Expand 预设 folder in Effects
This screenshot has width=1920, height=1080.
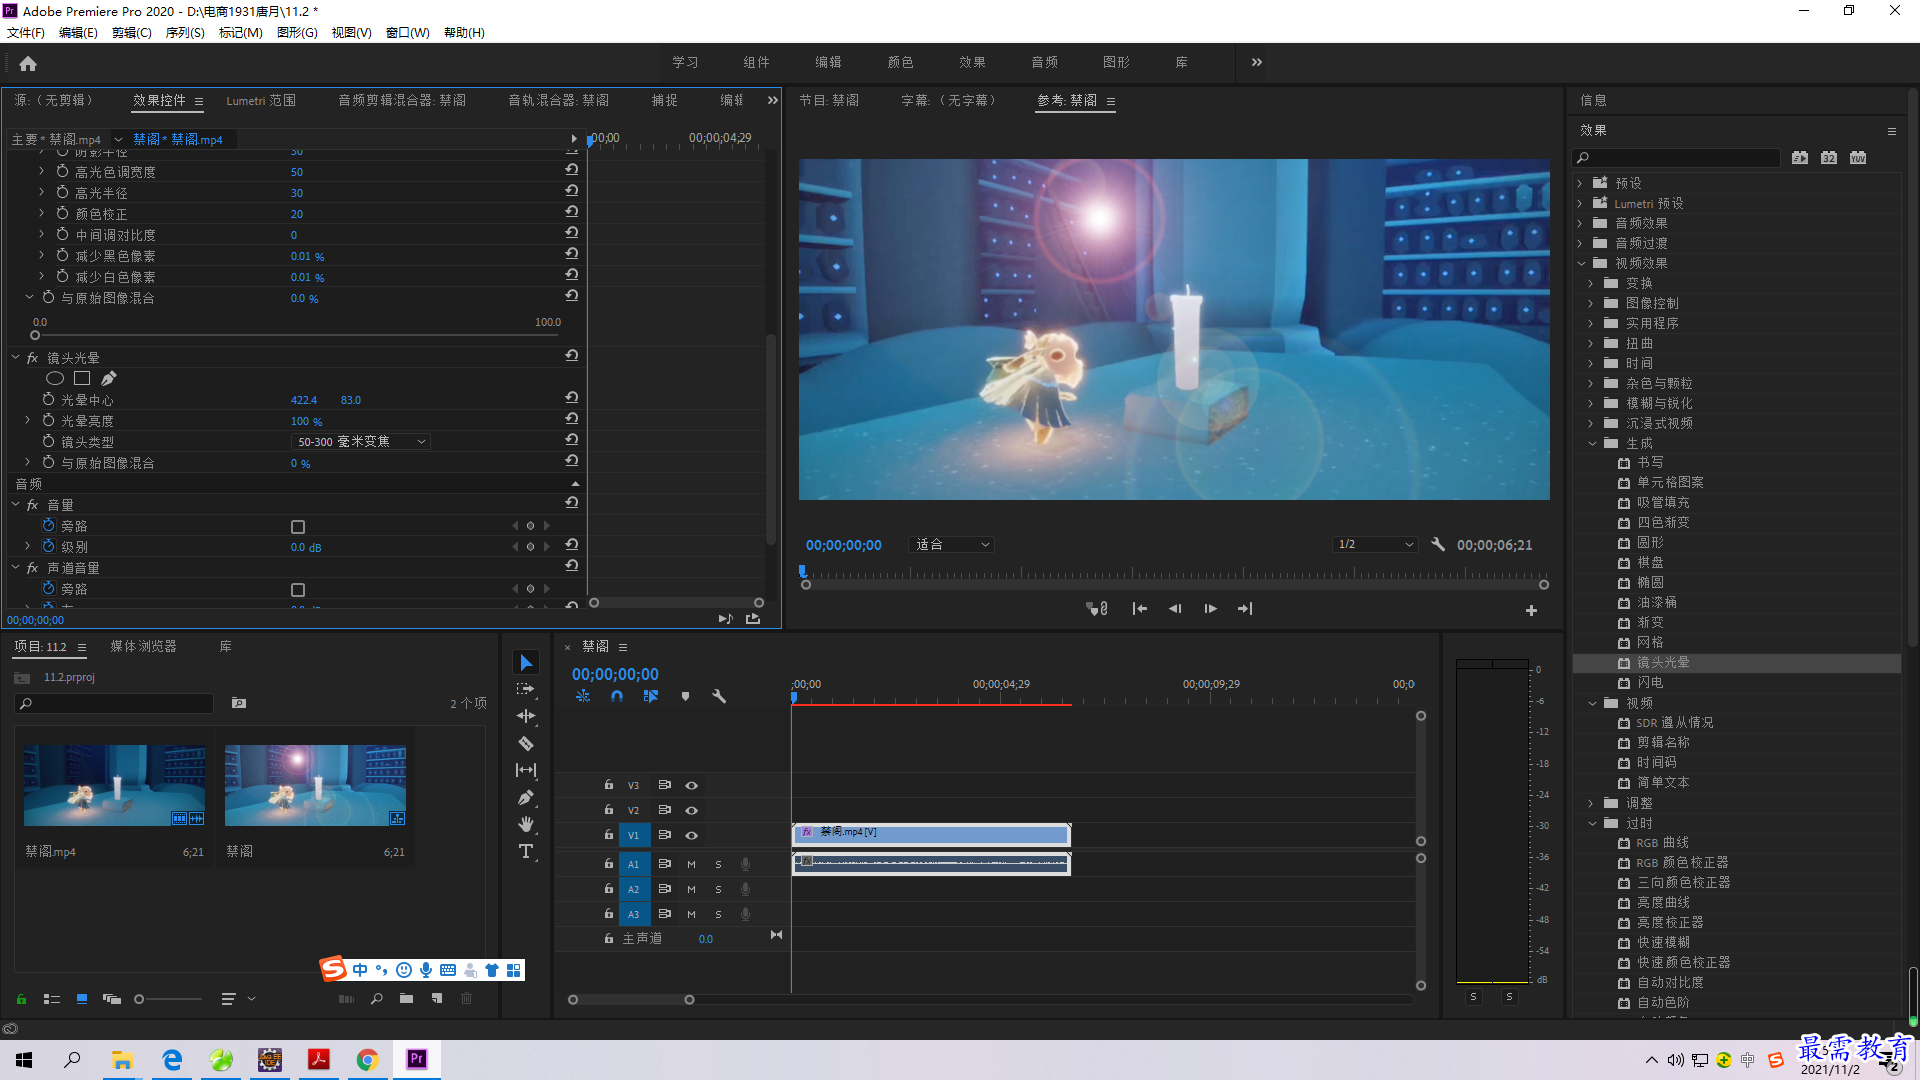pyautogui.click(x=1580, y=184)
